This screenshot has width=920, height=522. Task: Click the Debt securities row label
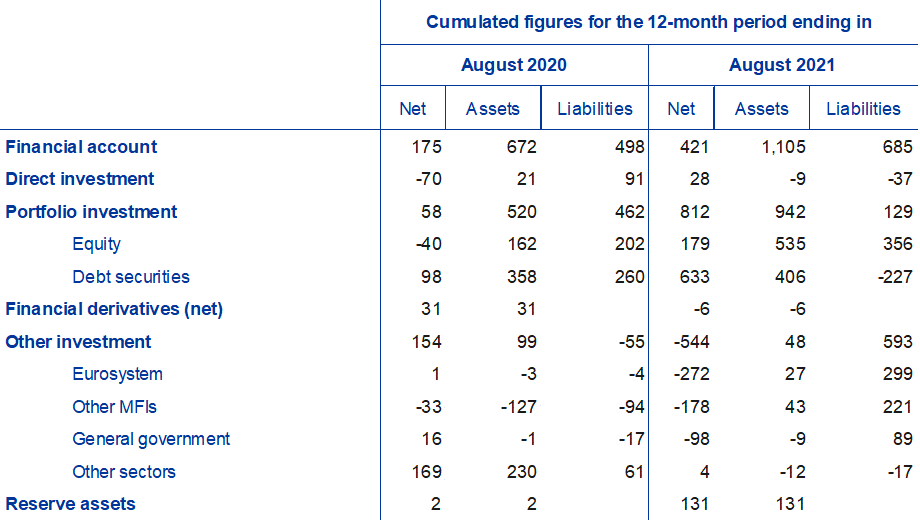[x=131, y=277]
